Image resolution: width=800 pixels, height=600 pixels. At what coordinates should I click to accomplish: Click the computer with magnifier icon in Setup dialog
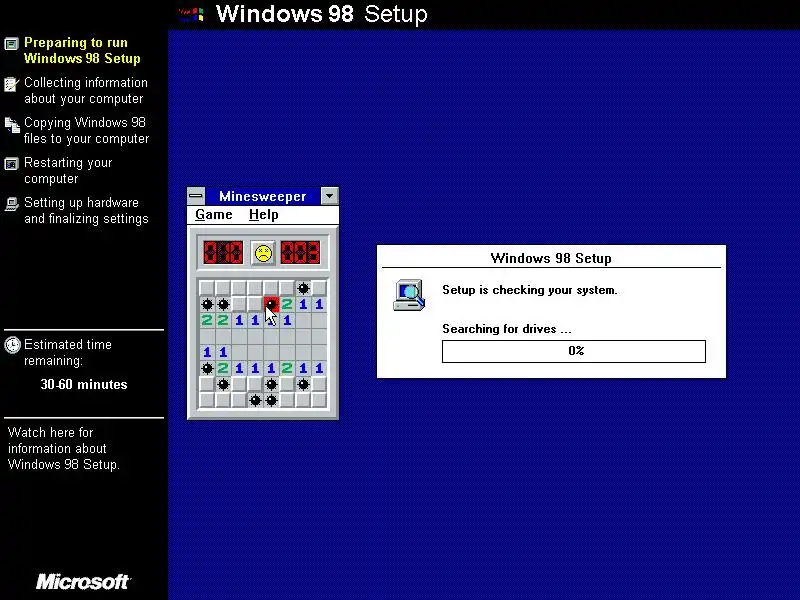(409, 295)
